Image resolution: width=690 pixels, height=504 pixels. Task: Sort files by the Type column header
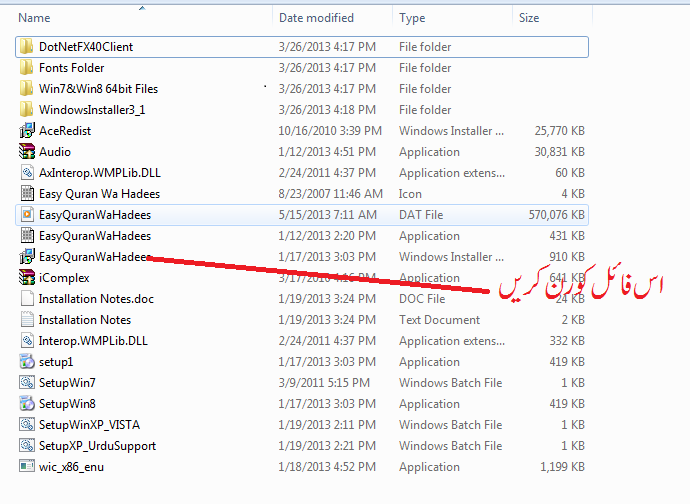click(x=412, y=18)
